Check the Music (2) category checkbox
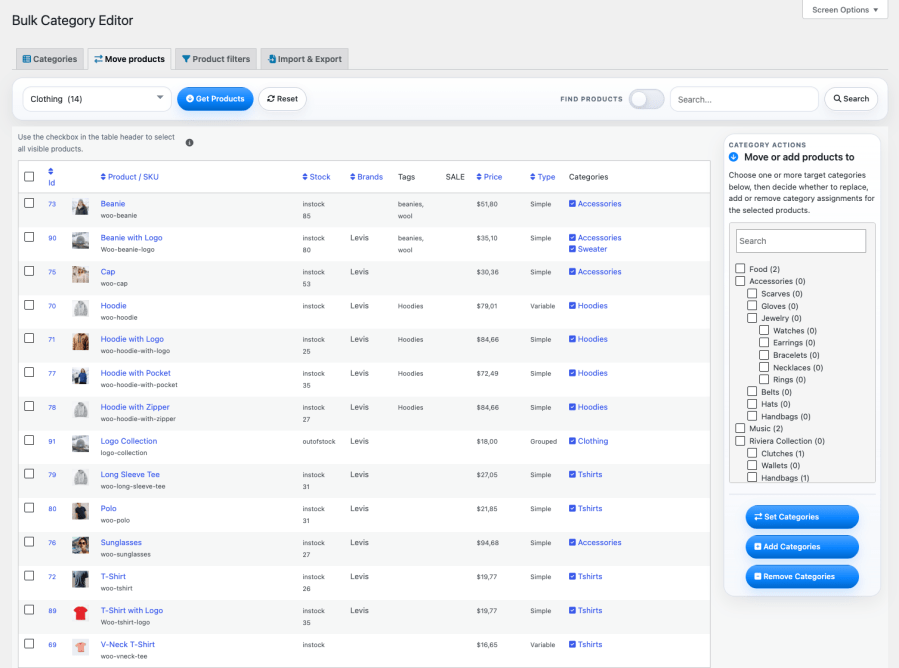The height and width of the screenshot is (668, 899). coord(740,428)
